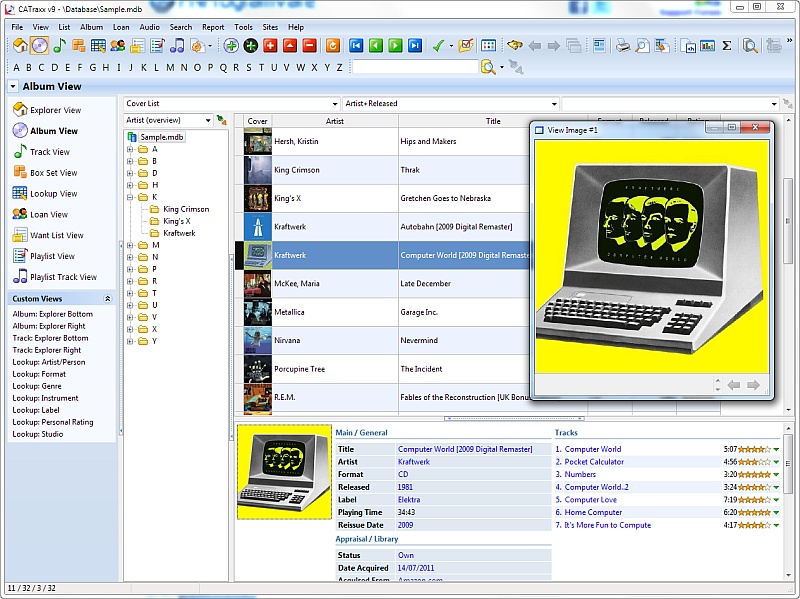The height and width of the screenshot is (599, 800).
Task: Click the green checkmark toolbar icon
Action: (x=438, y=46)
